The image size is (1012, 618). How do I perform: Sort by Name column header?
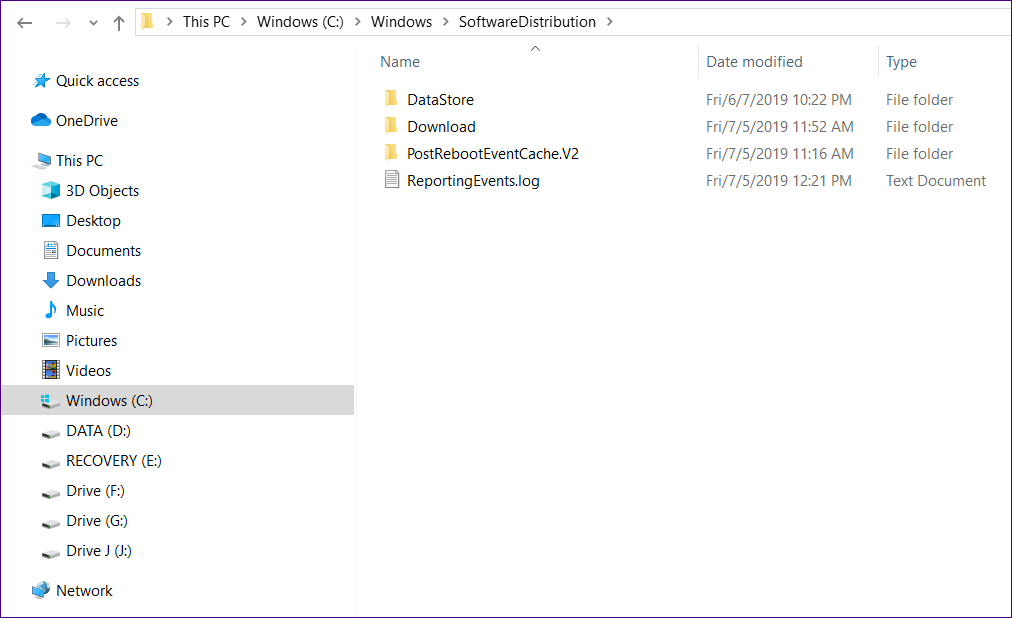pyautogui.click(x=400, y=62)
